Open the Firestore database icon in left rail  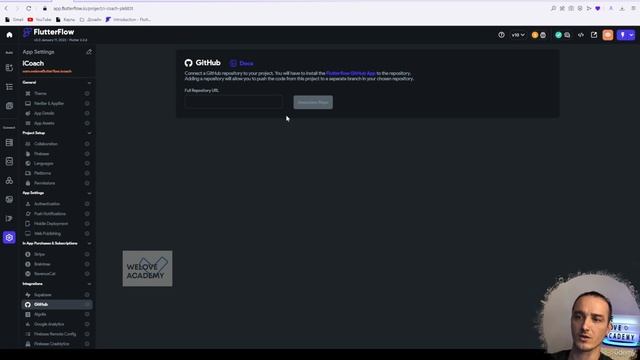tap(9, 142)
